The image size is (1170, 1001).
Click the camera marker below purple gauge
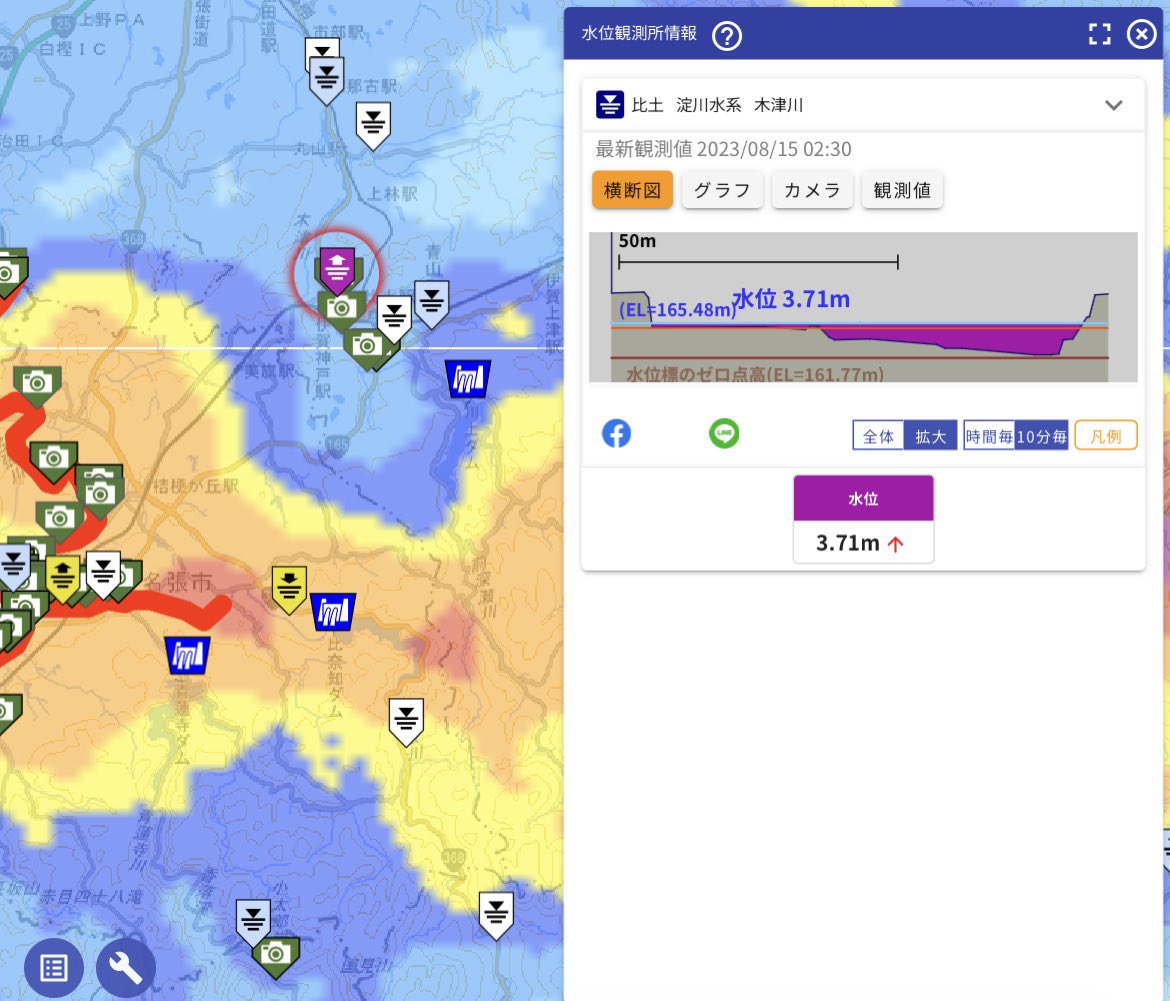[x=342, y=309]
